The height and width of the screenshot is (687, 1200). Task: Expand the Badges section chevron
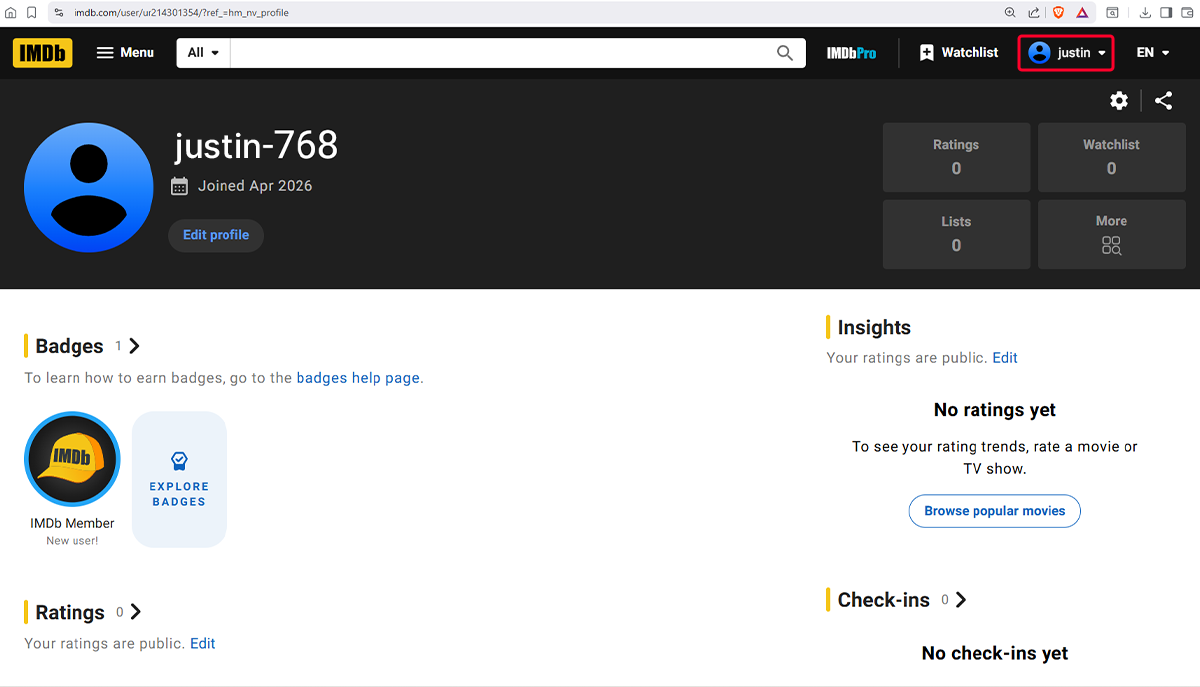click(135, 346)
